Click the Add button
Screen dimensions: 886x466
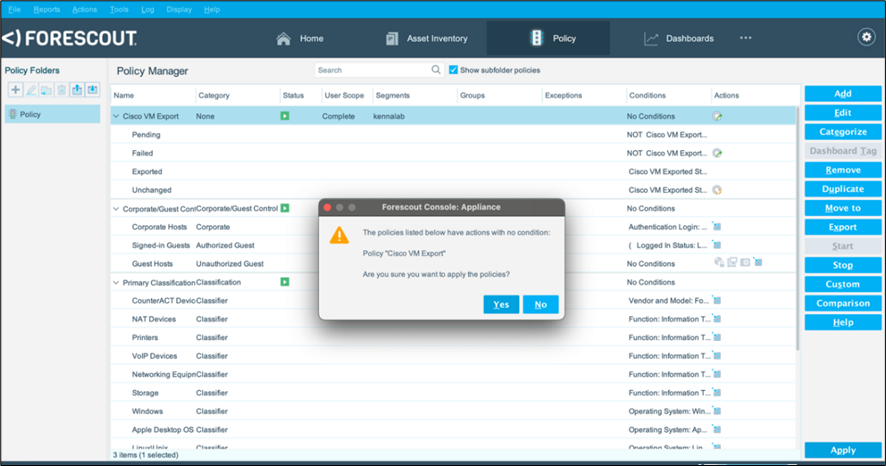842,94
